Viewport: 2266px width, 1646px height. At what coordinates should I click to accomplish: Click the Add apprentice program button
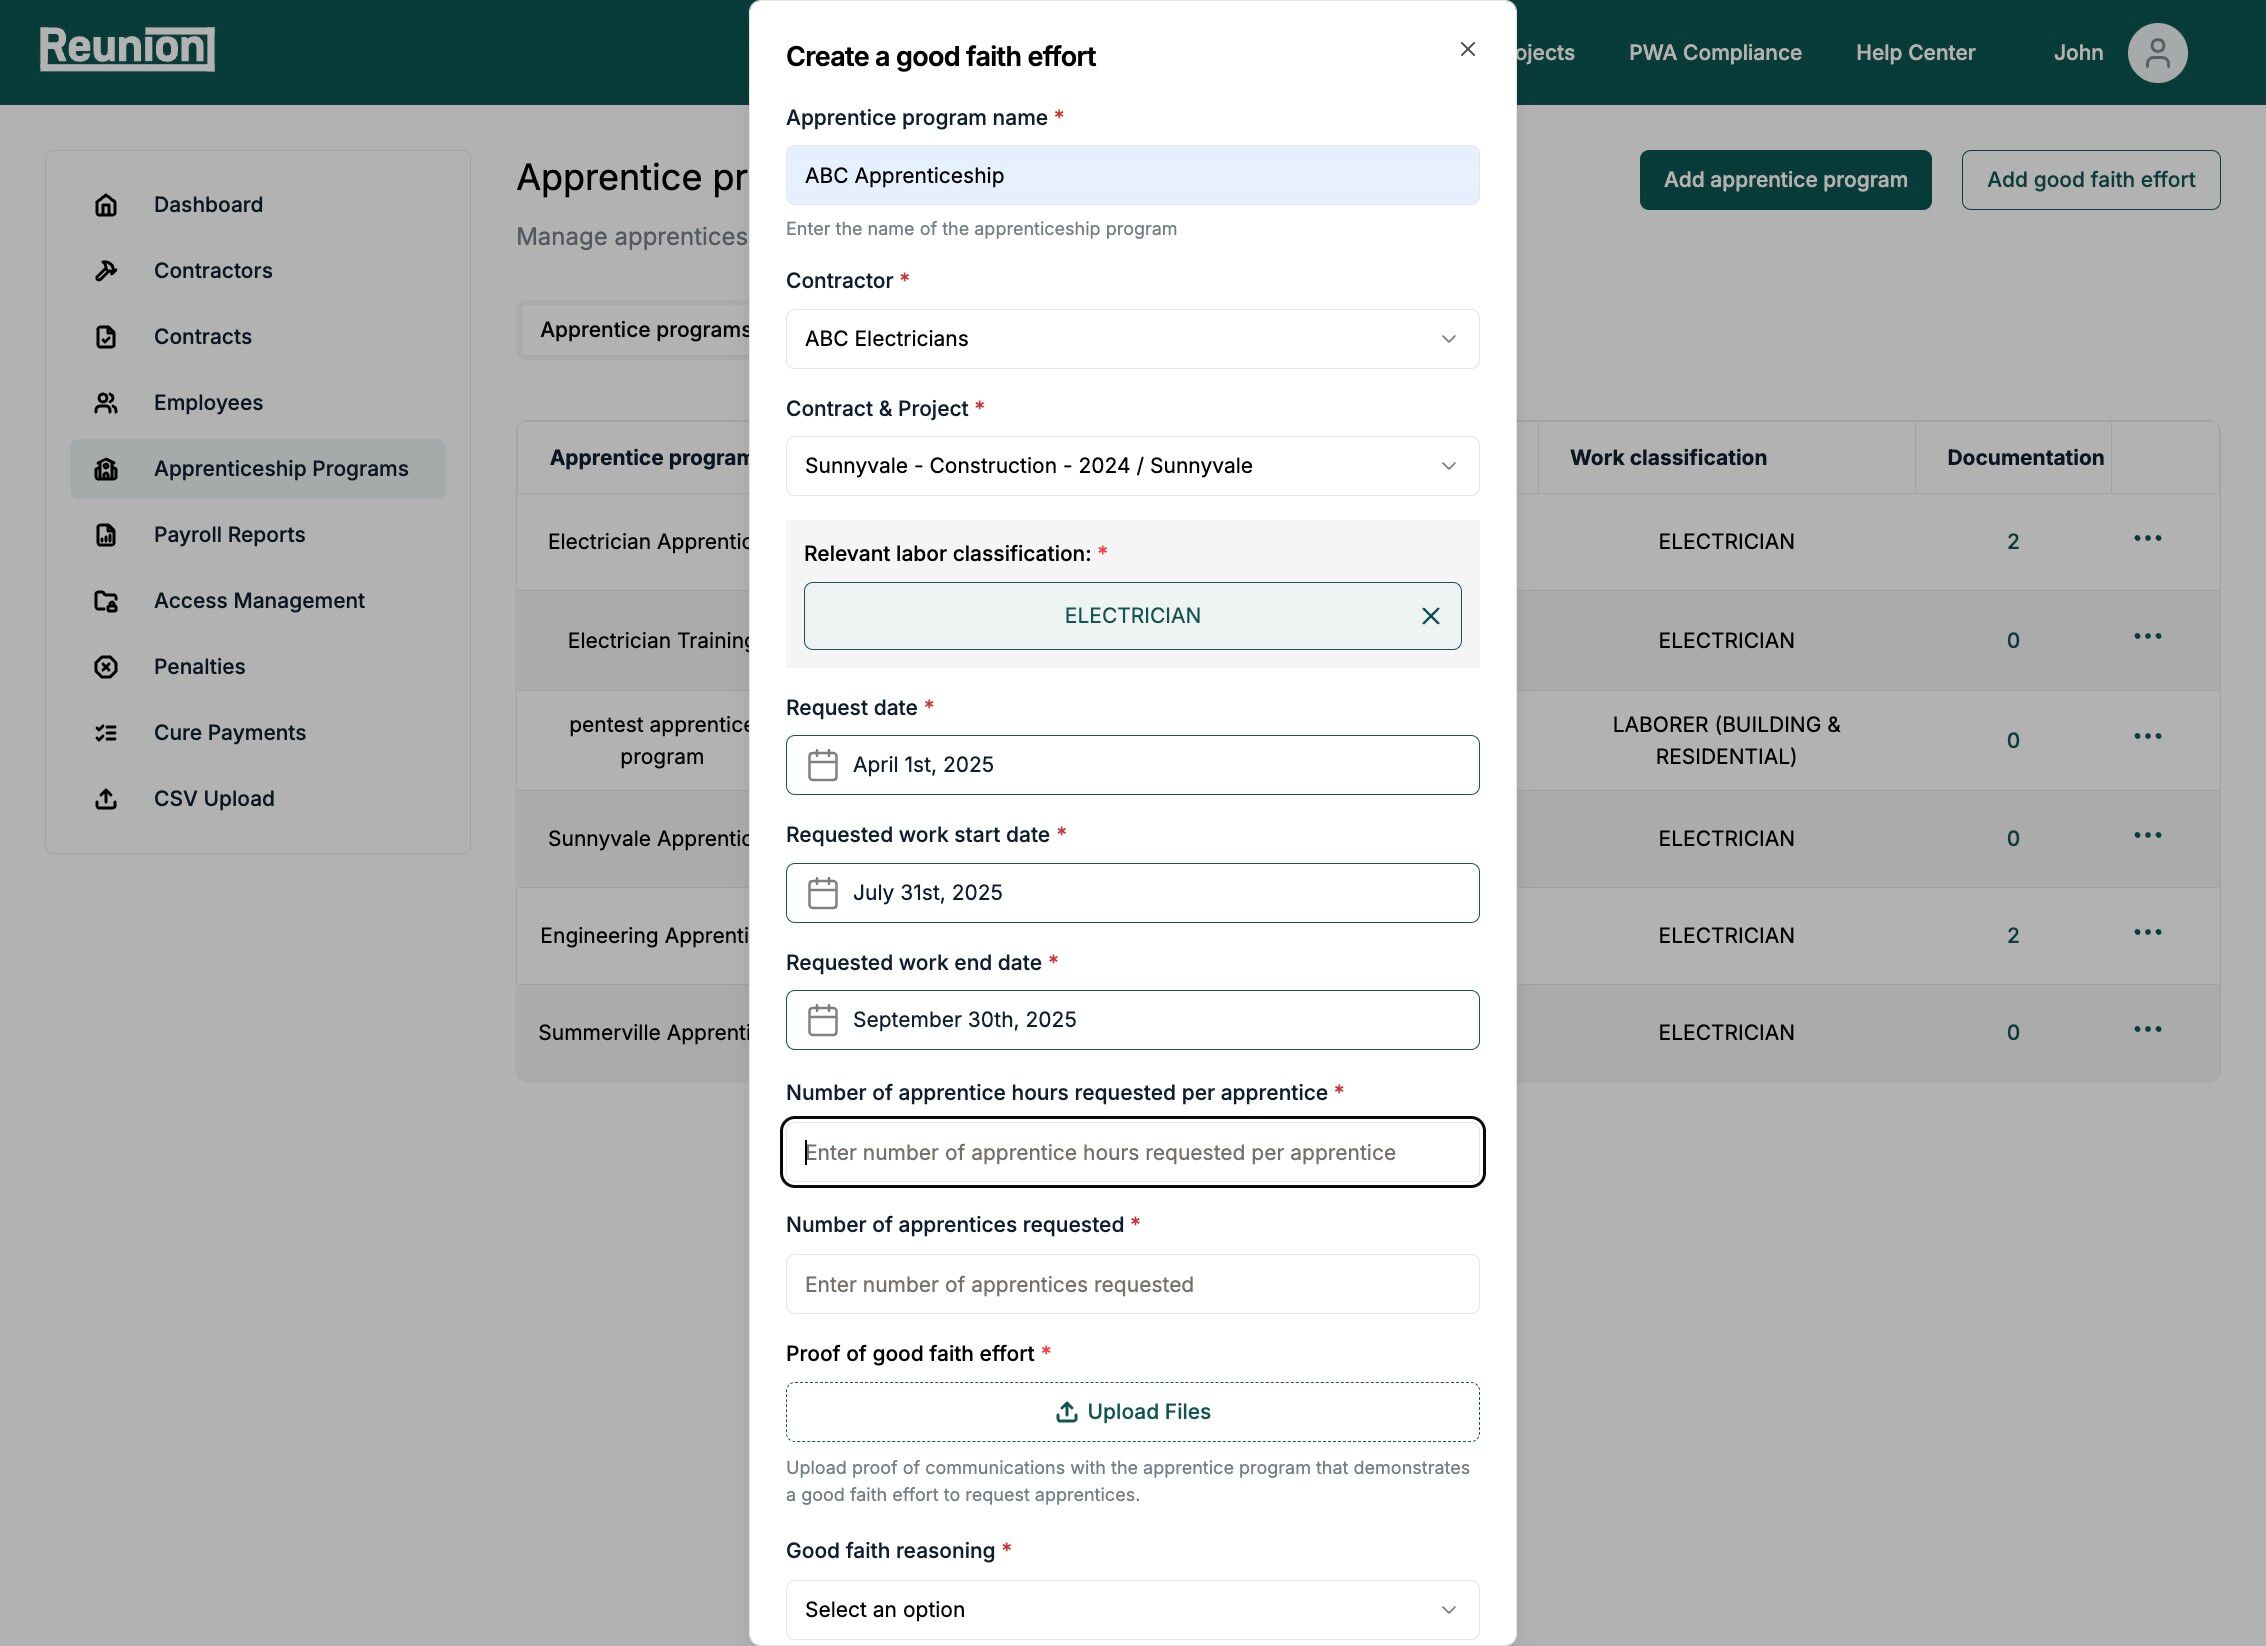[x=1785, y=180]
